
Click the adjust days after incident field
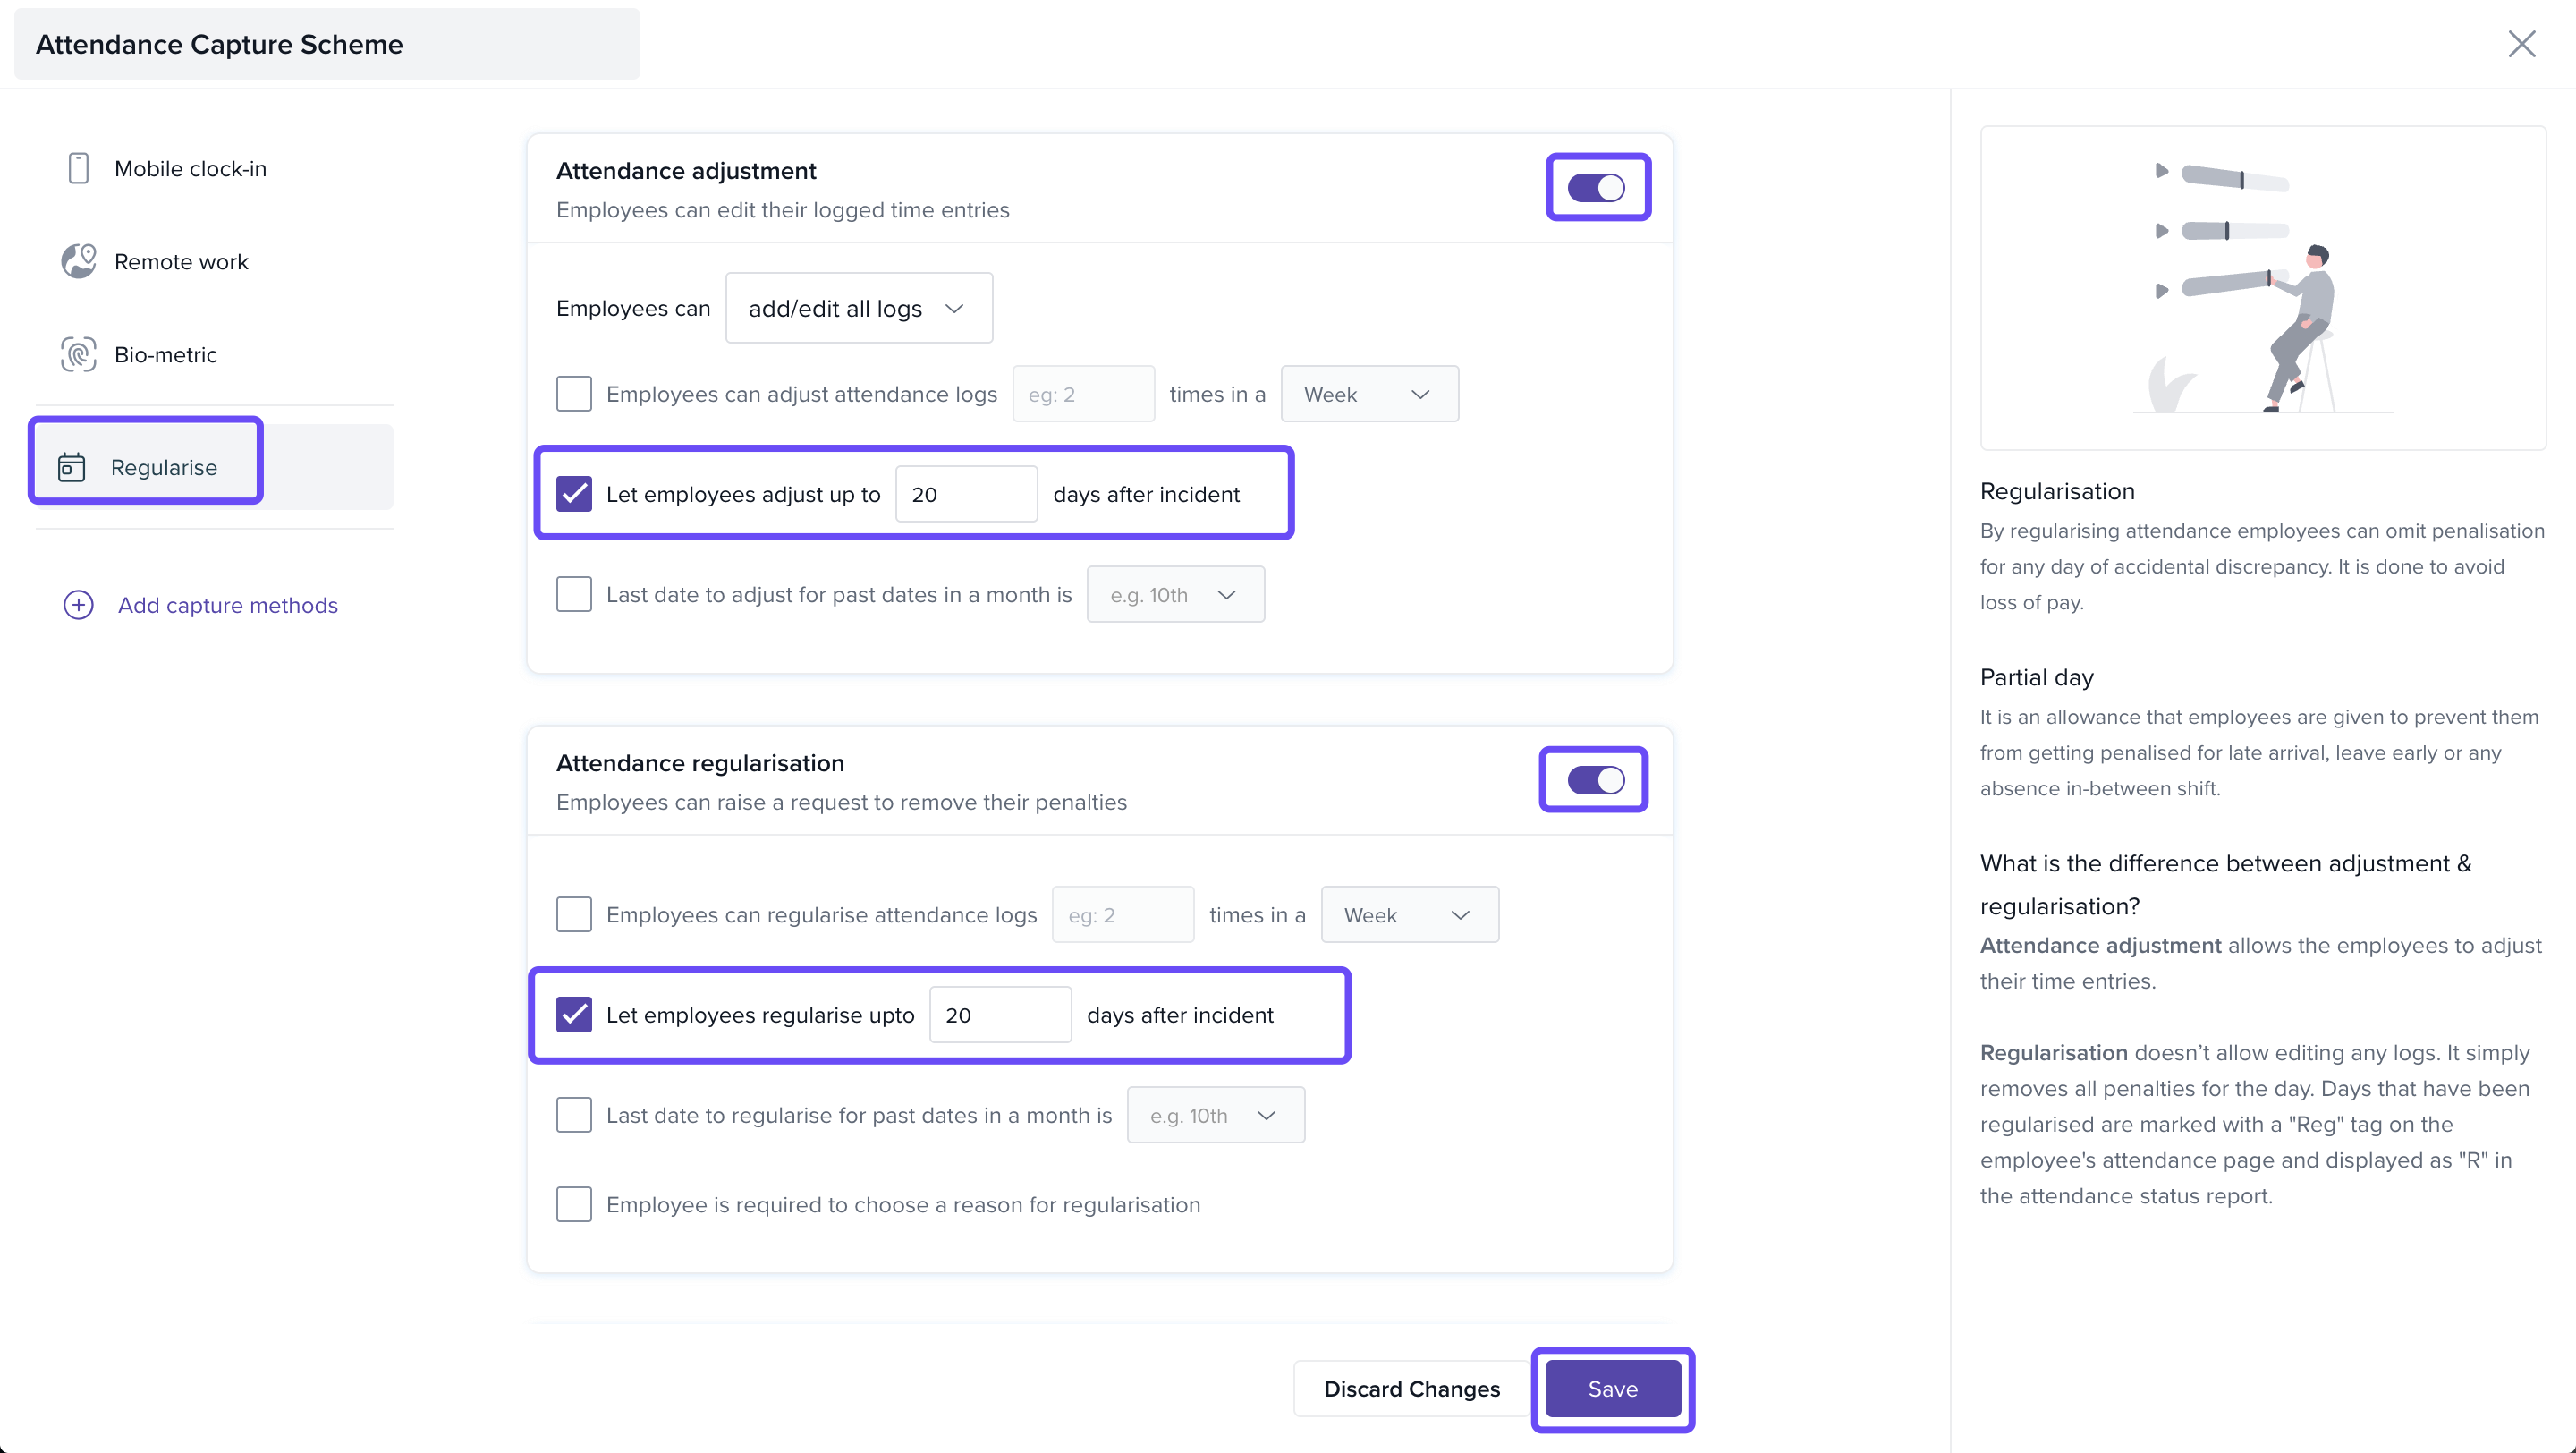click(x=965, y=494)
